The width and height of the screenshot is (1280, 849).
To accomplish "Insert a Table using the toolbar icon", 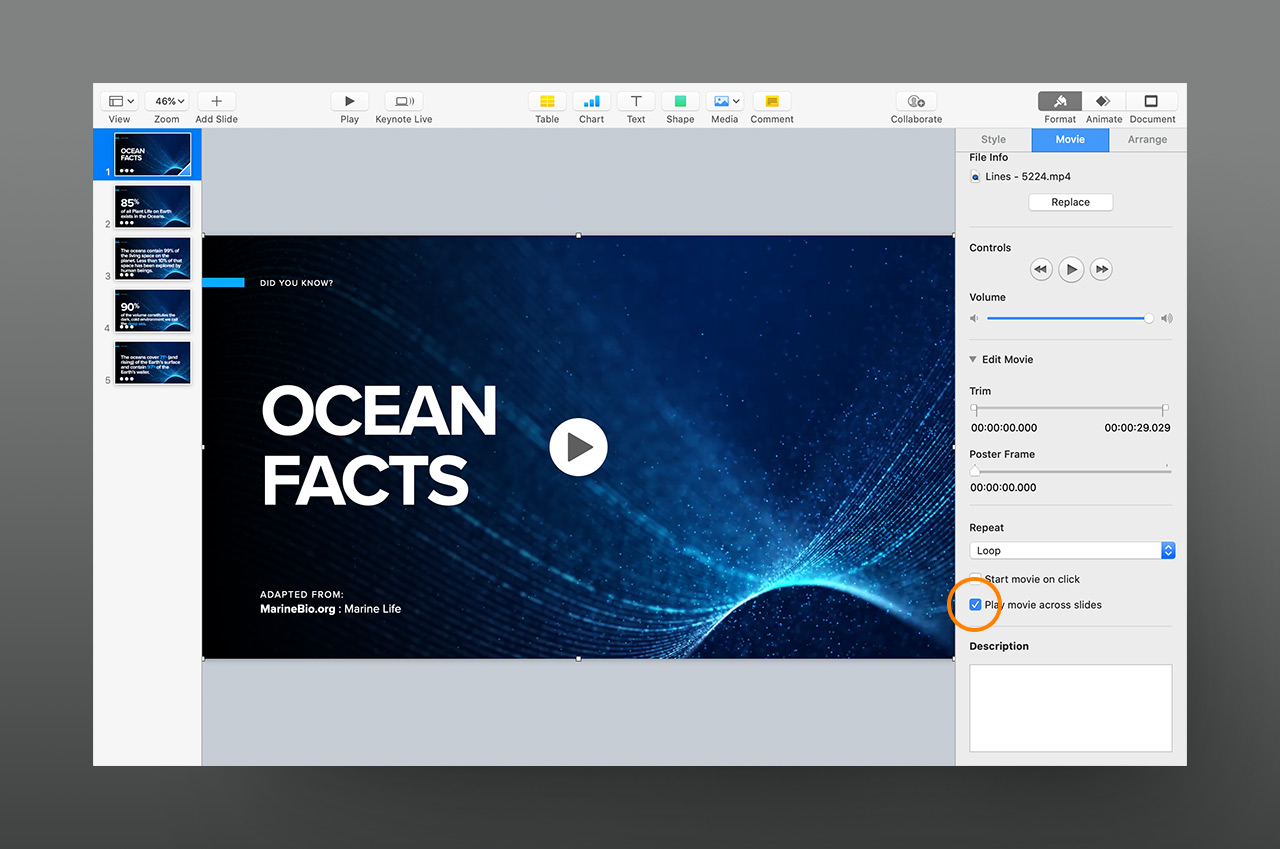I will click(547, 101).
